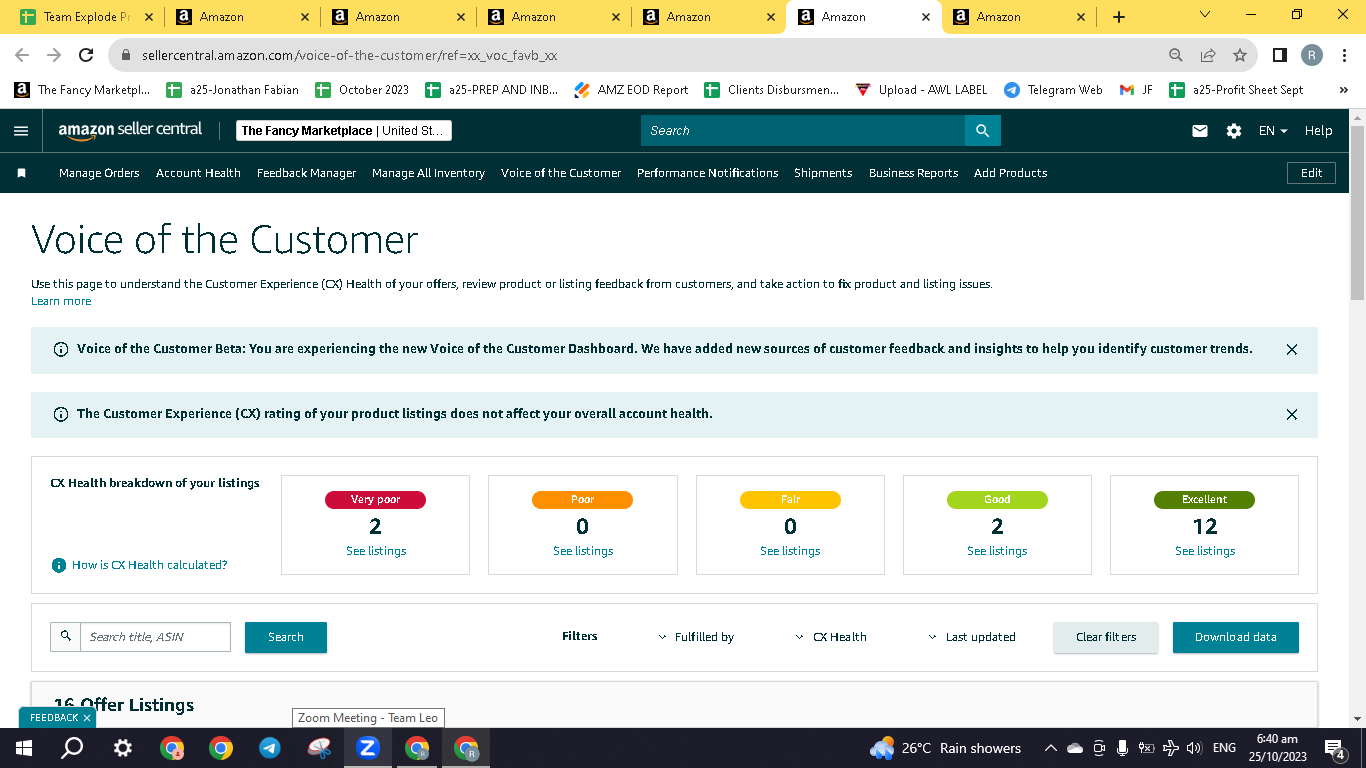Open Telegram from the taskbar
This screenshot has width=1366, height=768.
(x=269, y=748)
